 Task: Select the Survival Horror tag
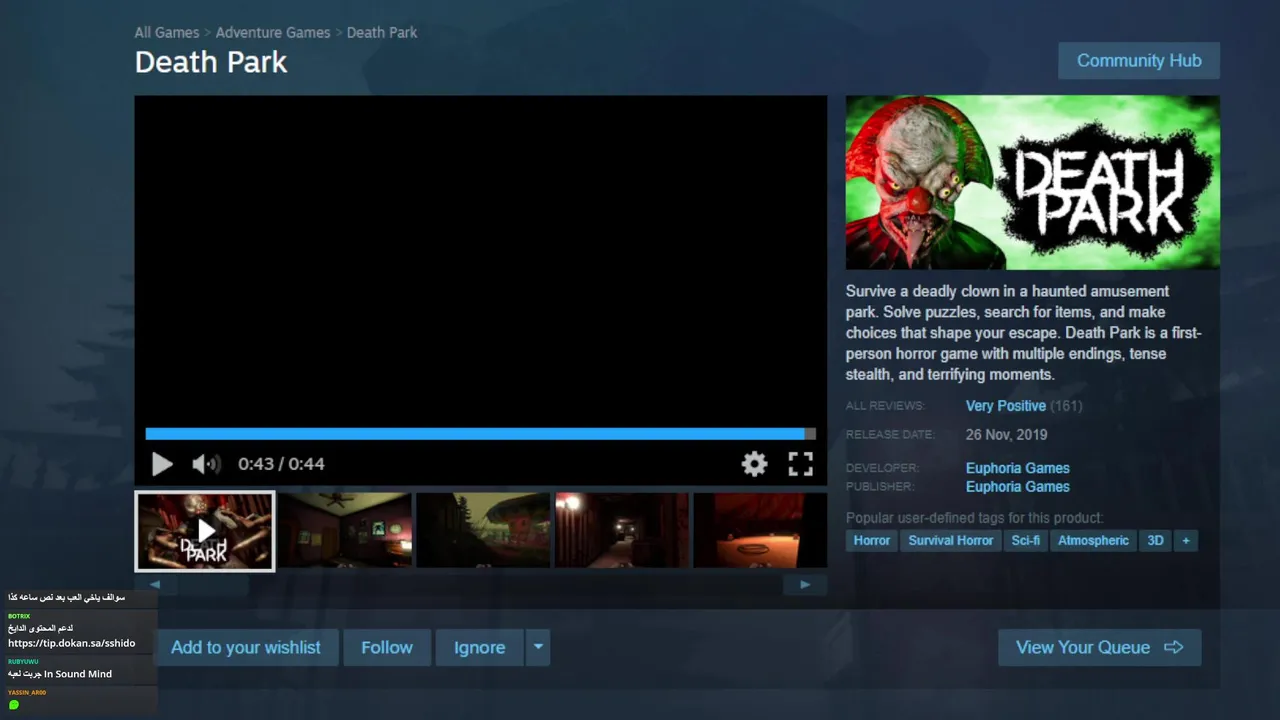tap(951, 540)
